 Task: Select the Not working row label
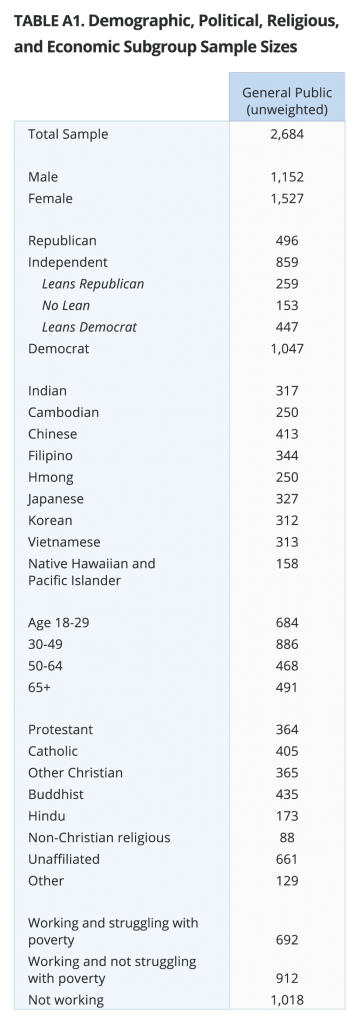65,999
